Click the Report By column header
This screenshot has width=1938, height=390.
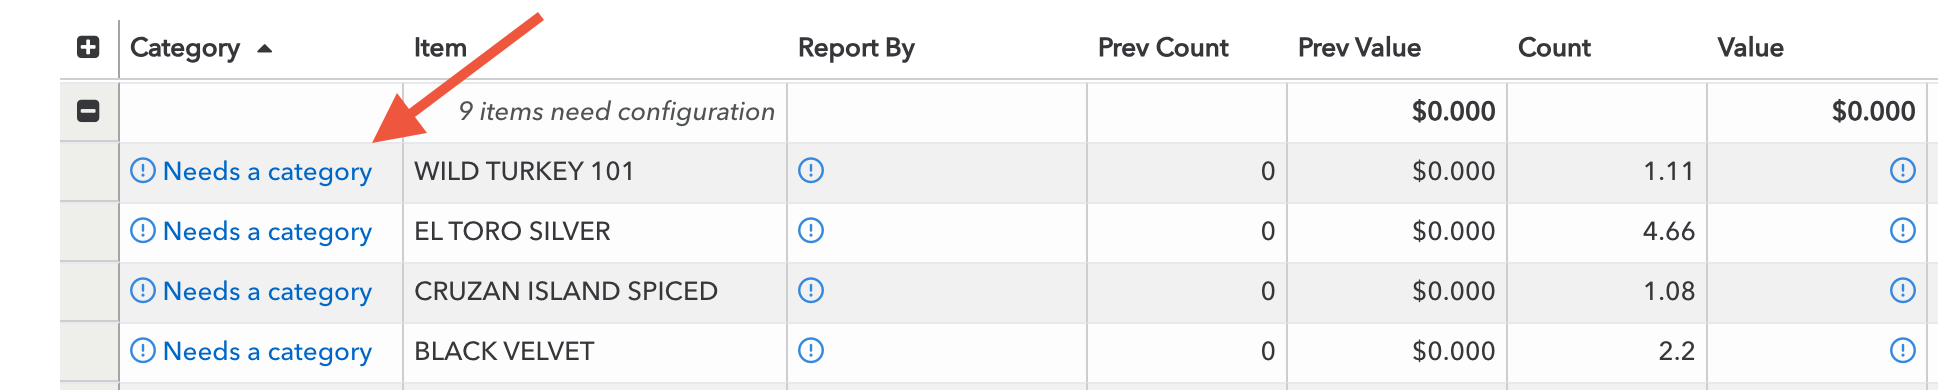856,48
